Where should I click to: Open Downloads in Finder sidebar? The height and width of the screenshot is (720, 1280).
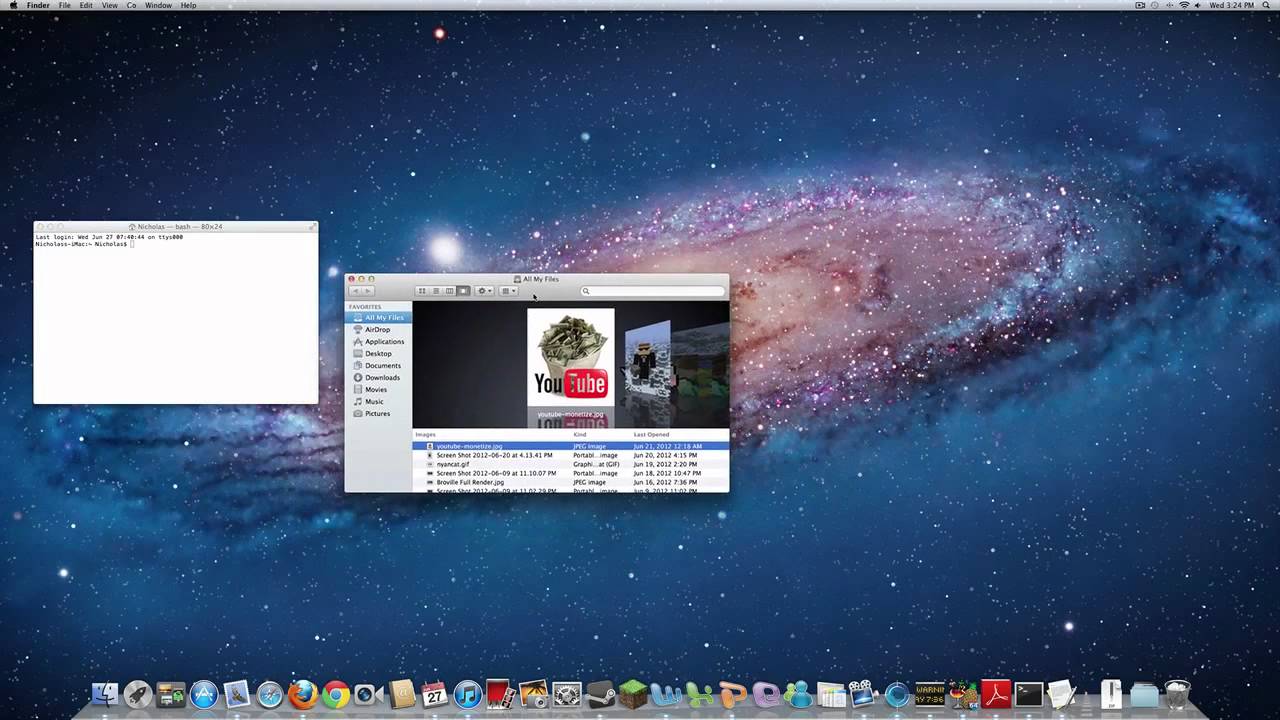(378, 377)
